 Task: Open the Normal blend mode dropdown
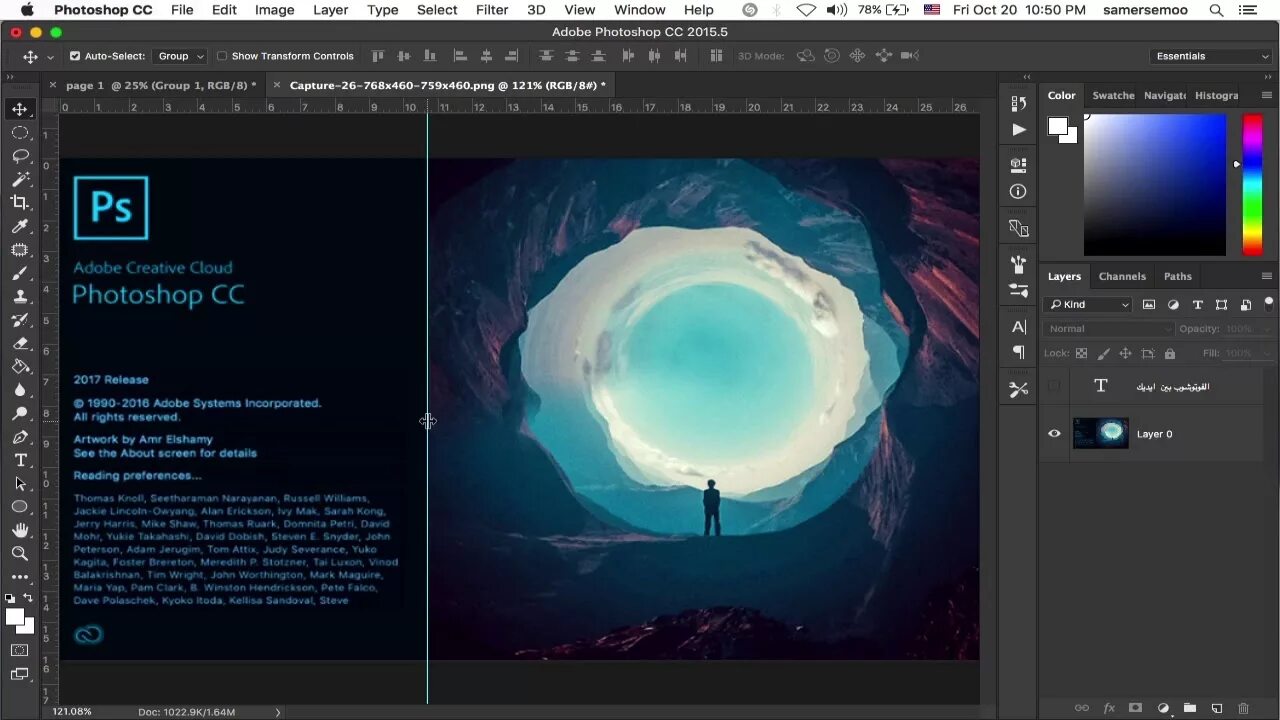pyautogui.click(x=1109, y=328)
